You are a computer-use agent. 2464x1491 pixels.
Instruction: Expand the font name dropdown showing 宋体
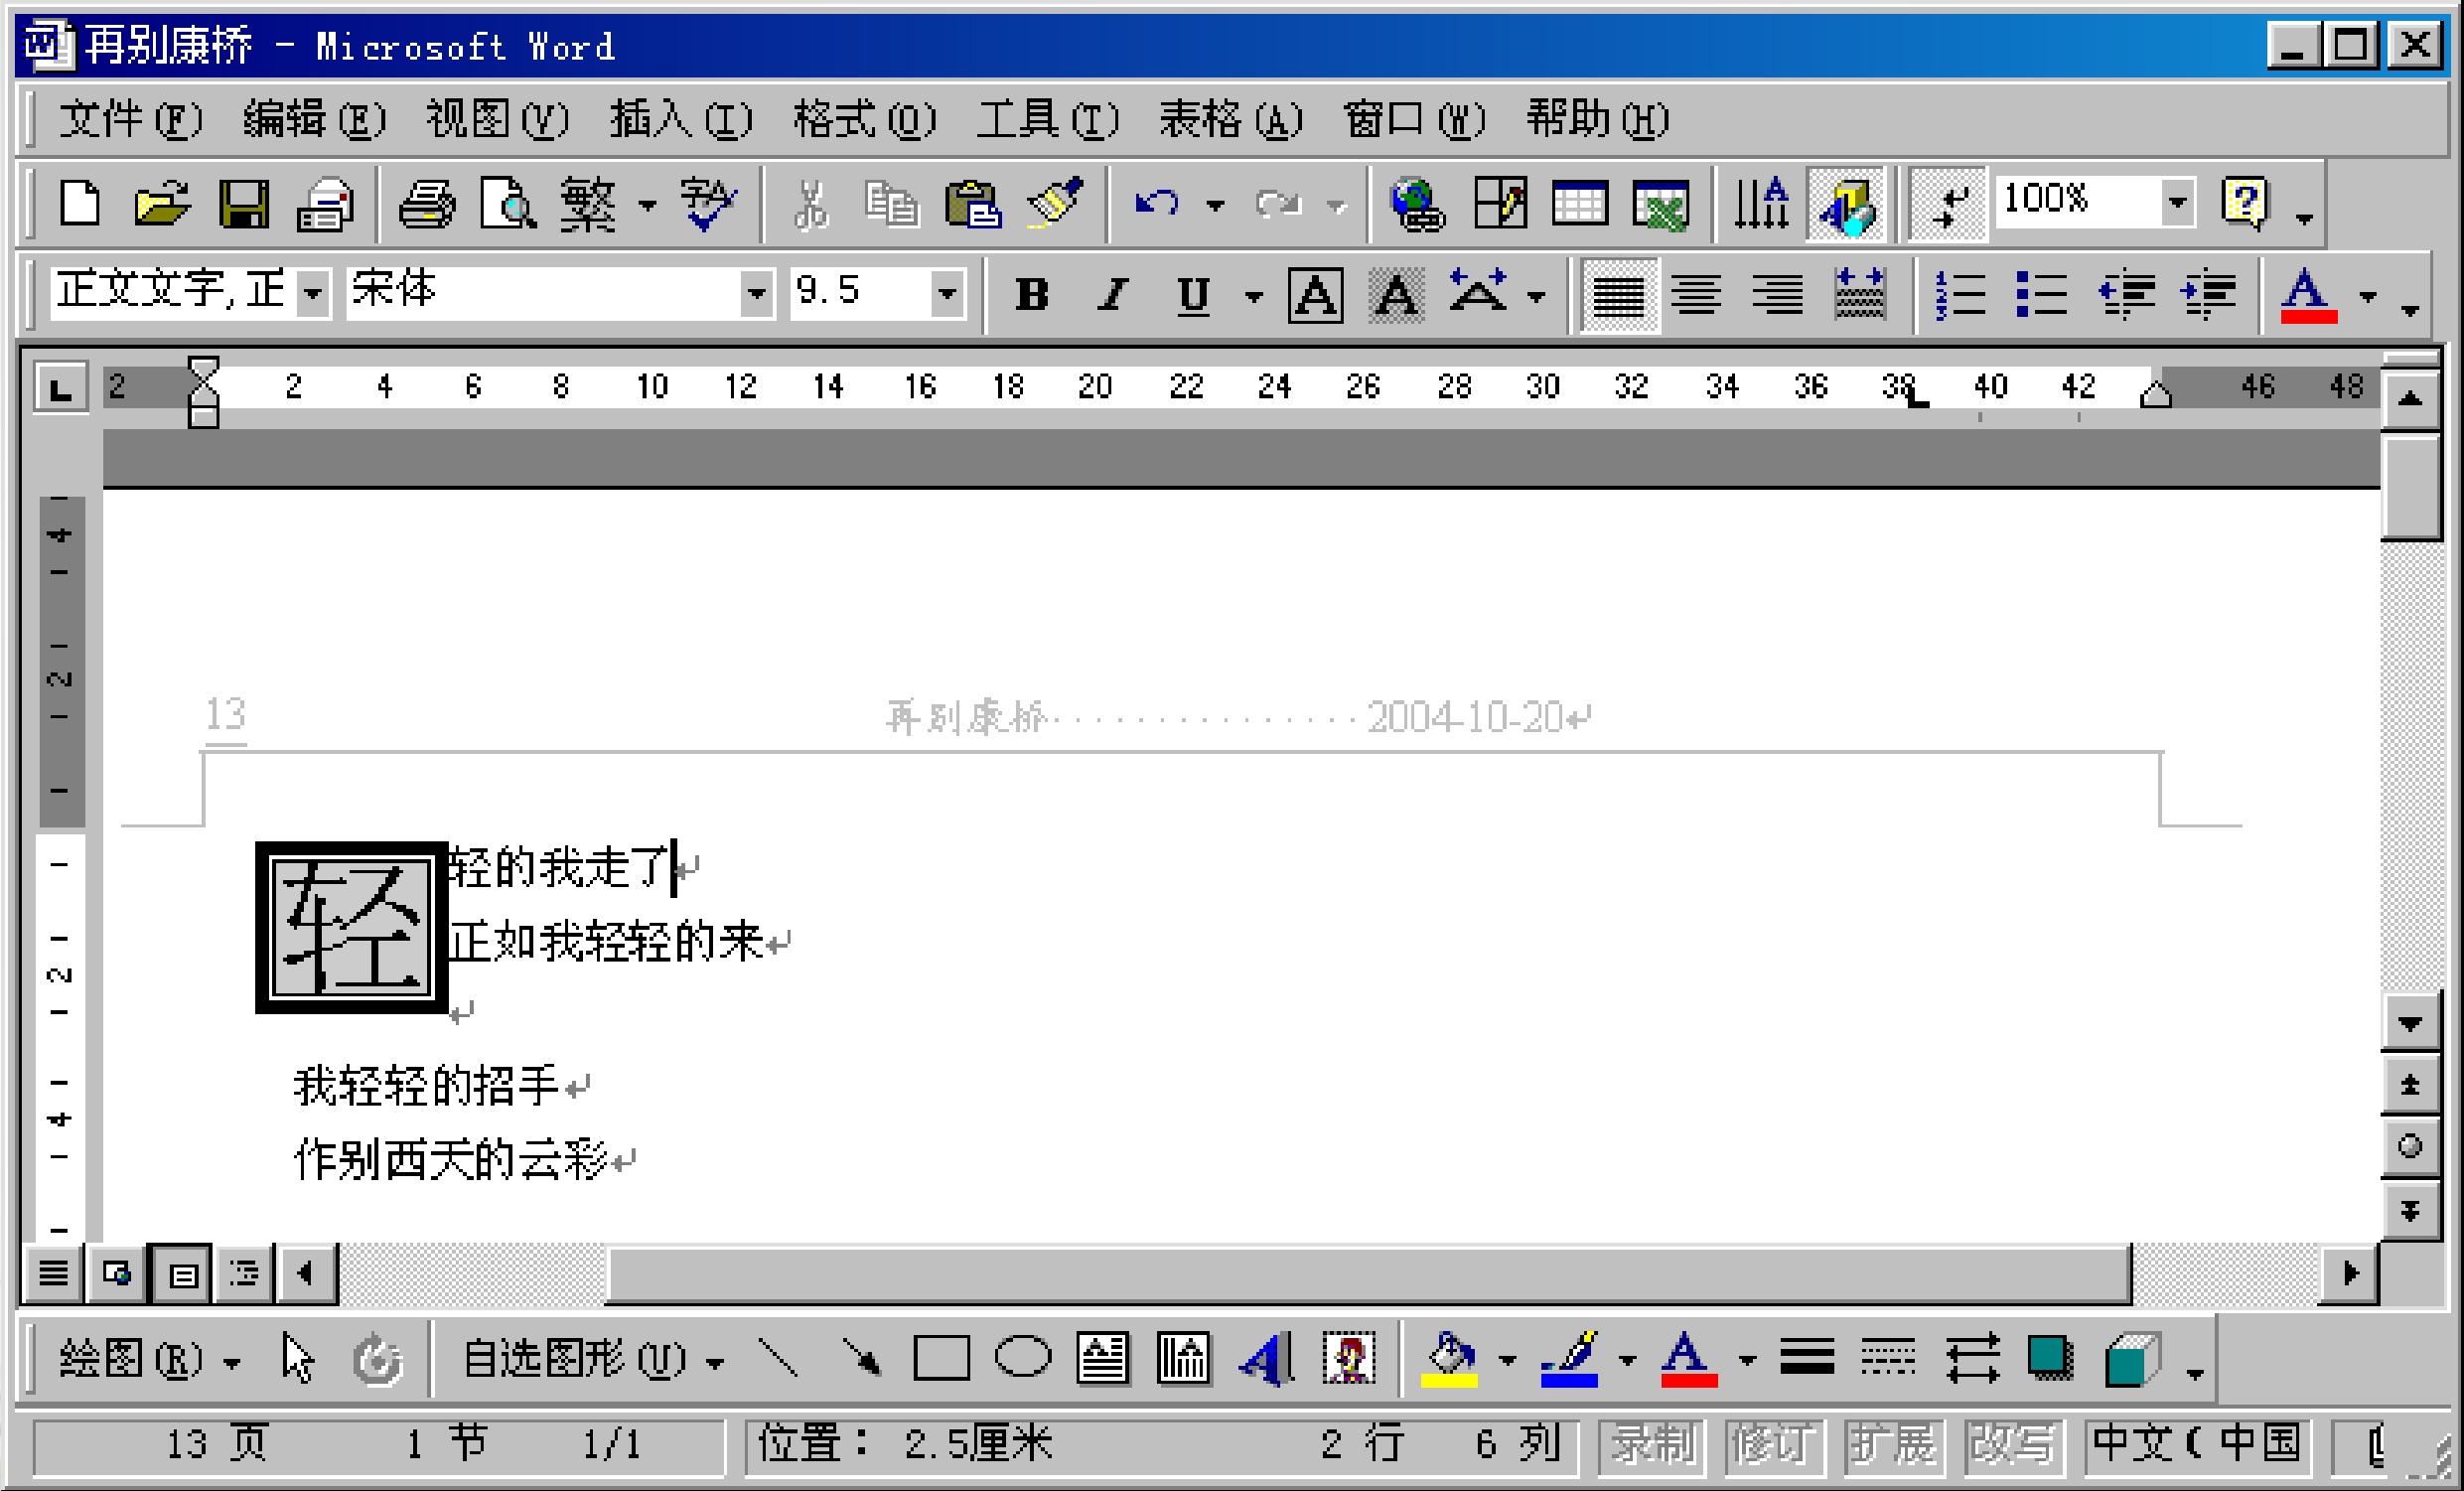[x=757, y=293]
